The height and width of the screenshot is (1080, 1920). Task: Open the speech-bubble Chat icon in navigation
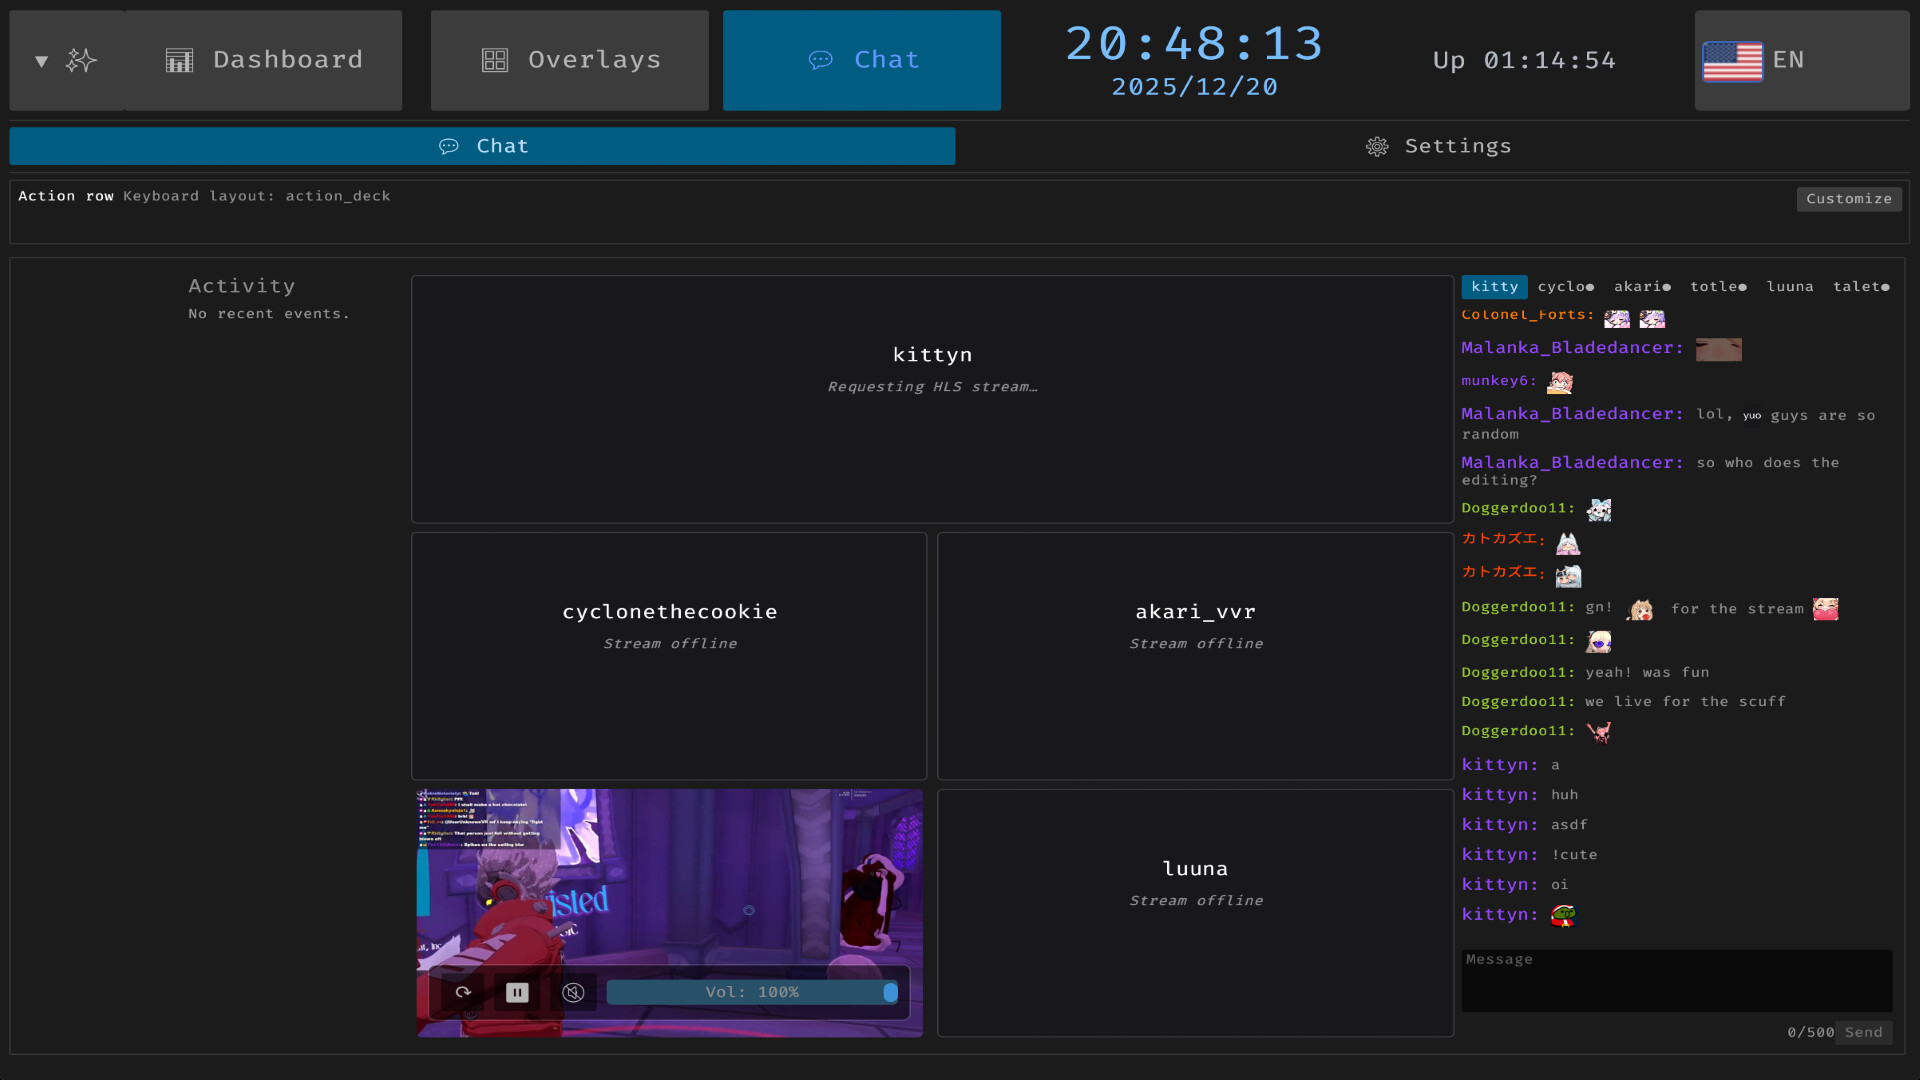(822, 60)
